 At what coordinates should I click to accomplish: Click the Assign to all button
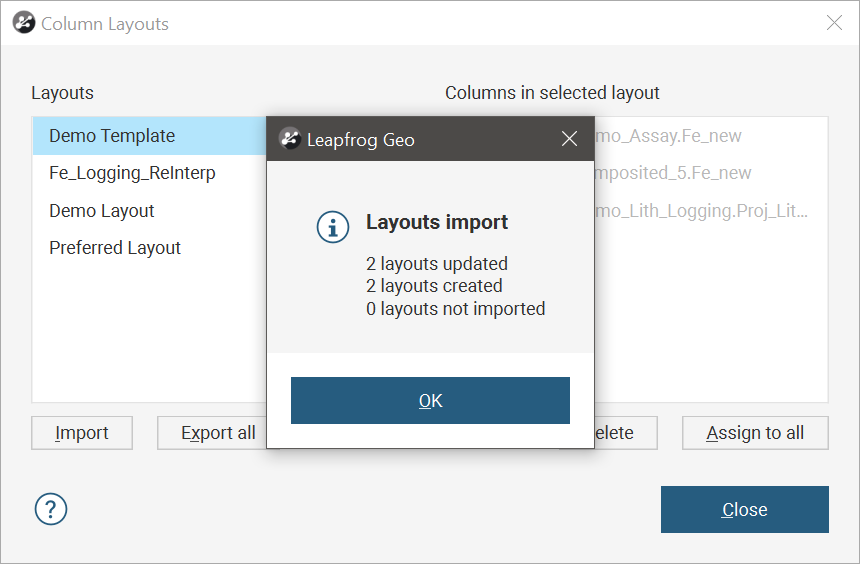click(x=755, y=433)
